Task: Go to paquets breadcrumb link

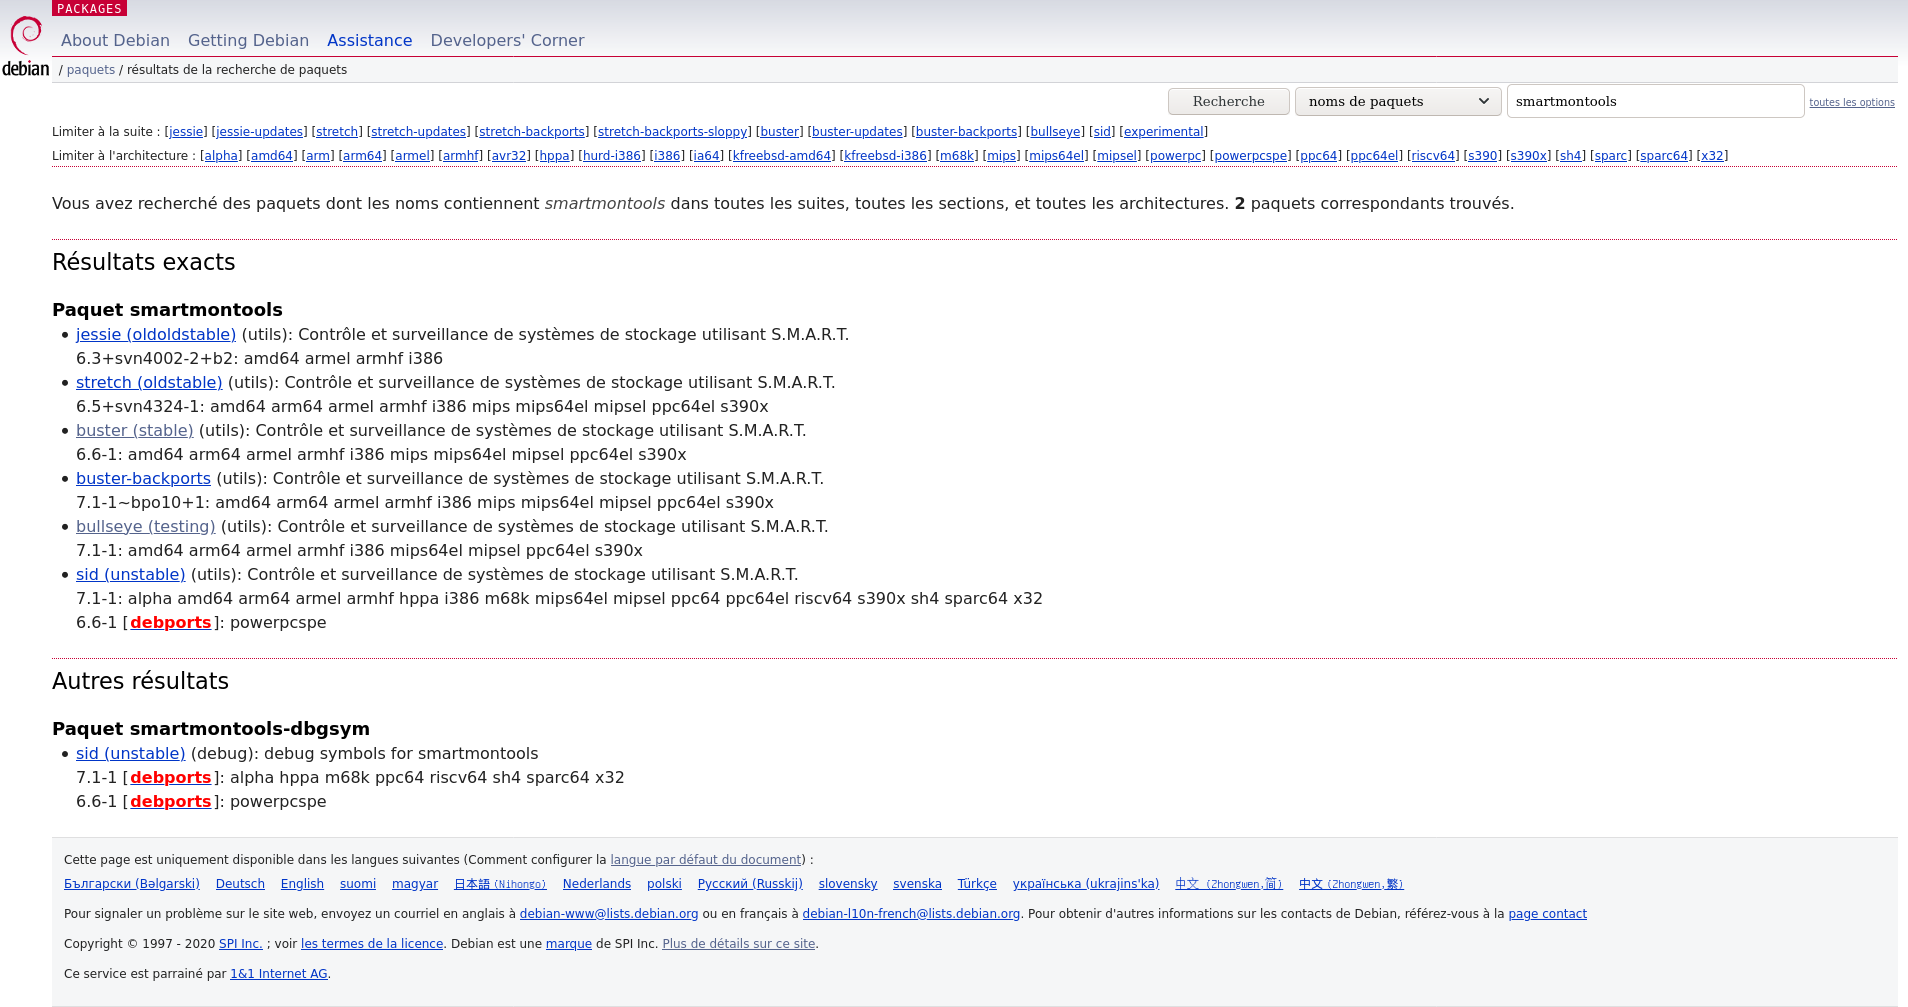Action: click(91, 70)
